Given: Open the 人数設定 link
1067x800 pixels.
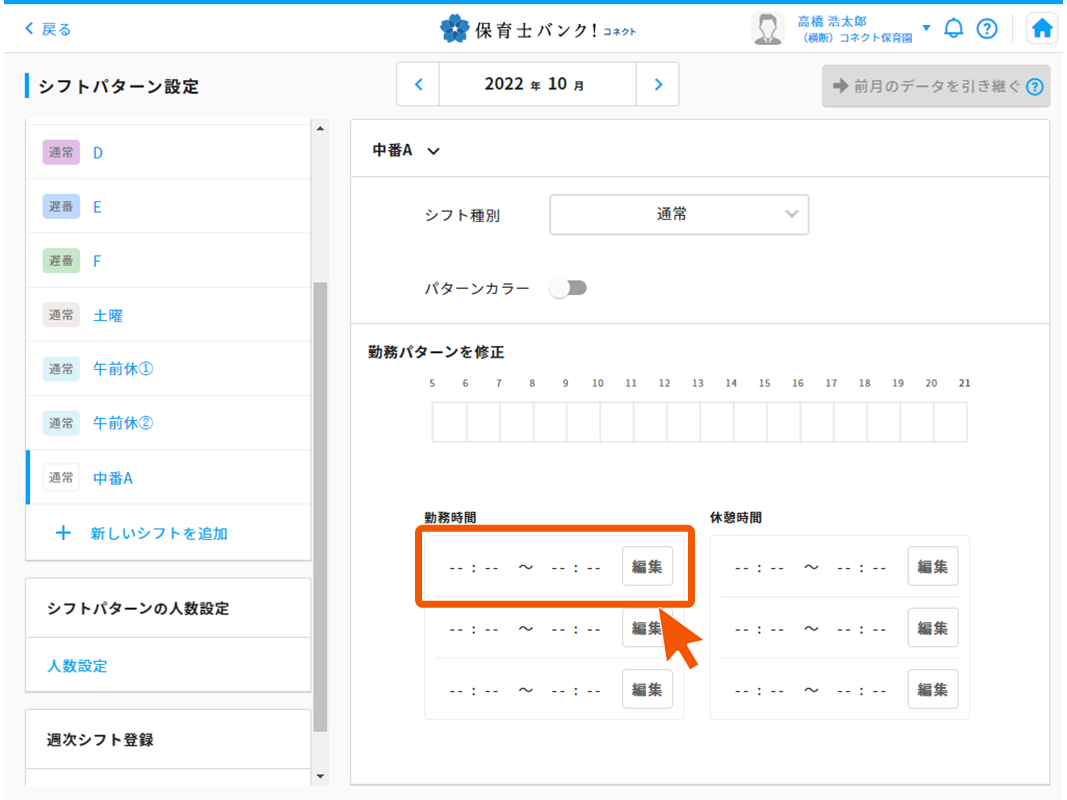Looking at the screenshot, I should point(77,665).
